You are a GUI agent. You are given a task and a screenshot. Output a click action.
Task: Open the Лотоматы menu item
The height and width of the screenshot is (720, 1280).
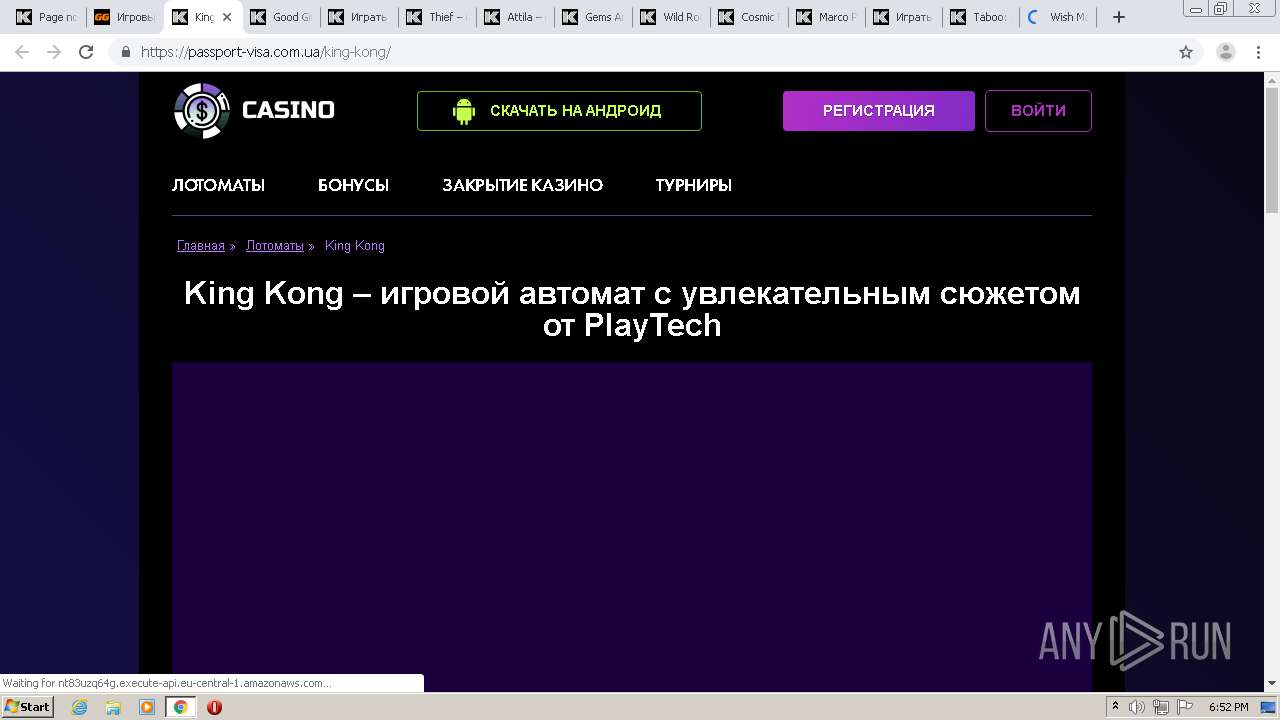[218, 185]
